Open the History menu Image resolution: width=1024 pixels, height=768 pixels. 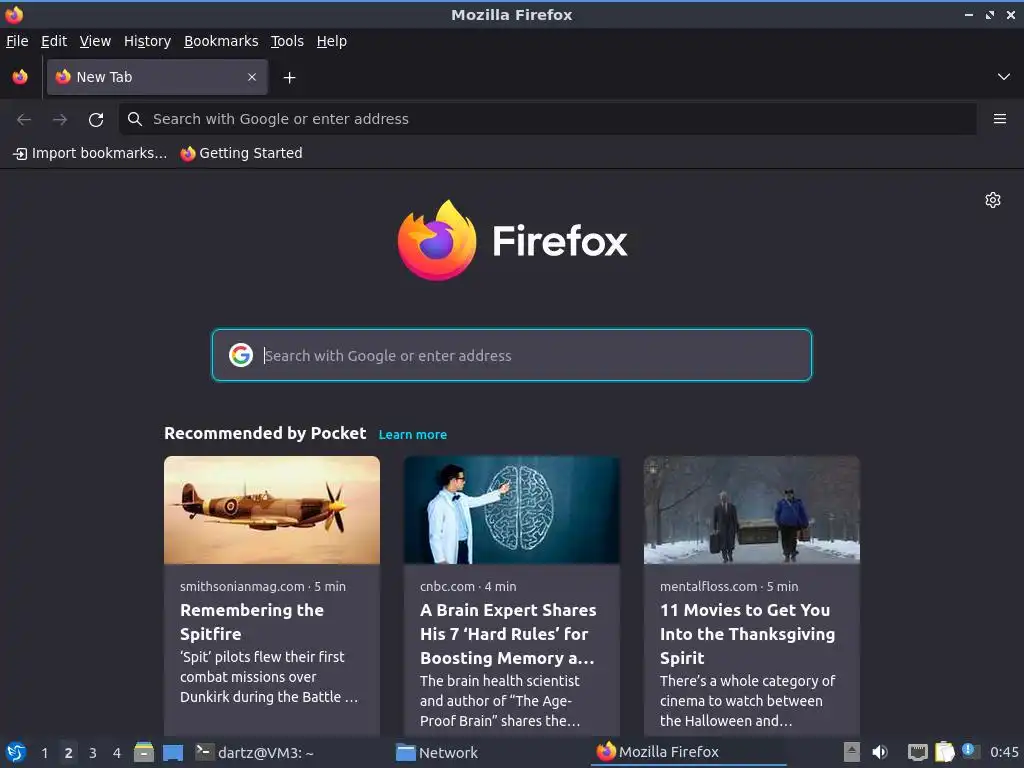point(148,41)
